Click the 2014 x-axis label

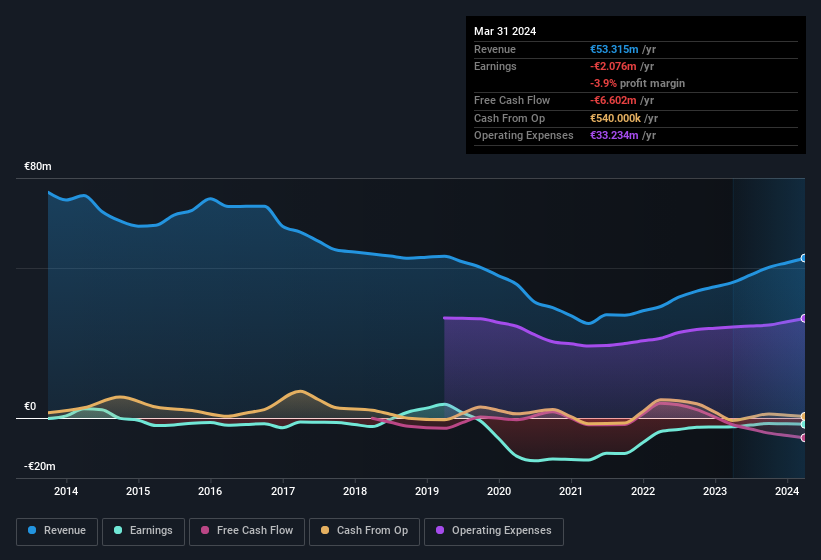click(66, 491)
